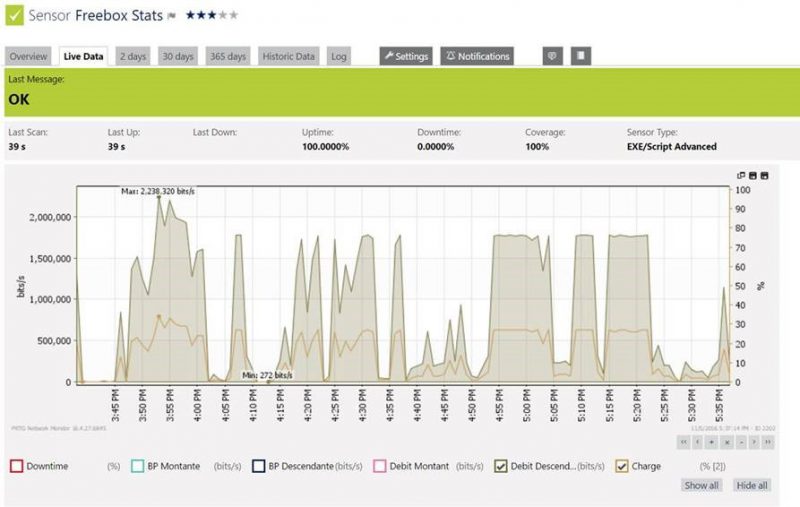Toggle the Debit Montant channel checkbox
The height and width of the screenshot is (507, 800).
[380, 466]
